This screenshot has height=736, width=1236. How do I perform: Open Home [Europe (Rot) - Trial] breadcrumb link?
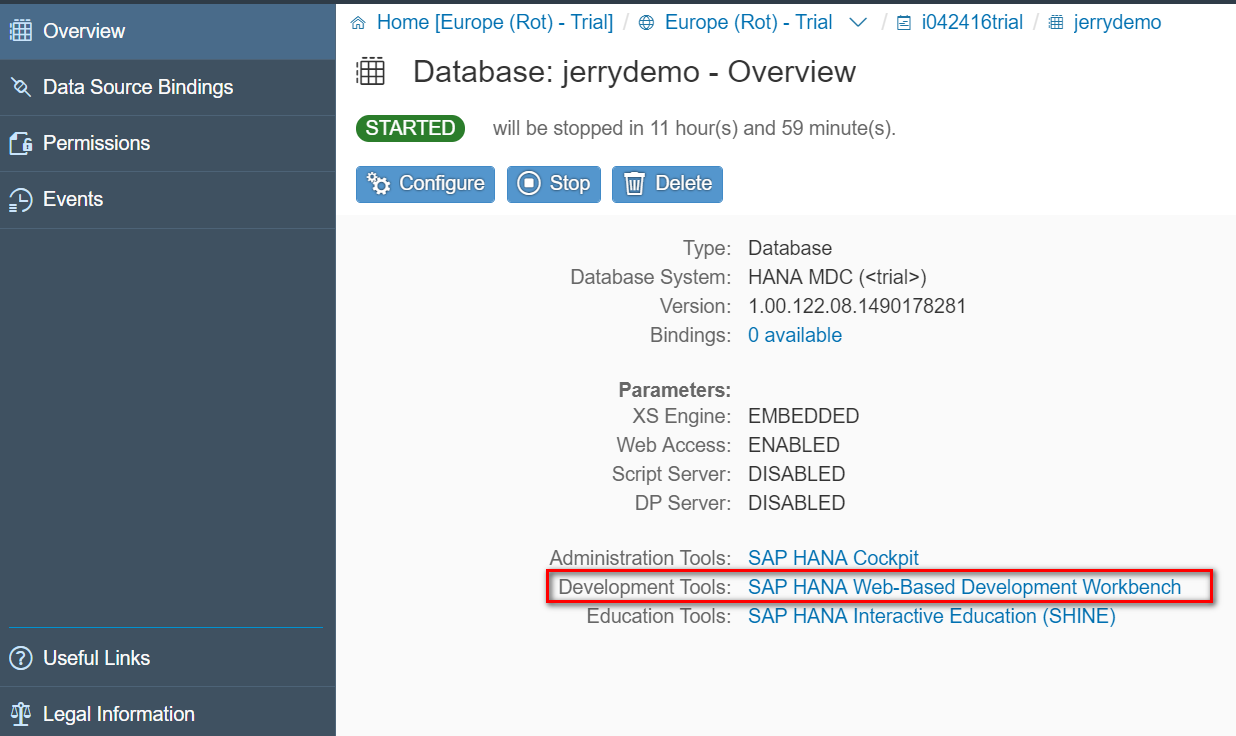click(x=495, y=22)
